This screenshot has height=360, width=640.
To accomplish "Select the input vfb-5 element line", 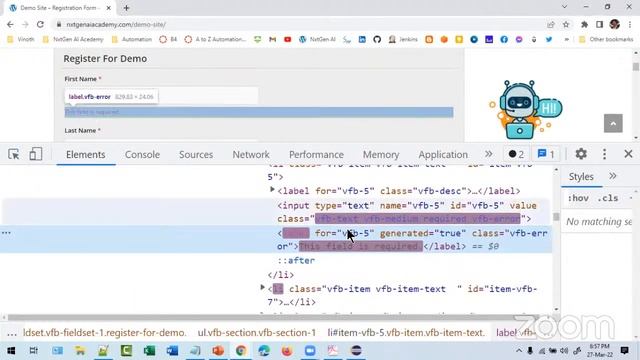I will 408,212.
